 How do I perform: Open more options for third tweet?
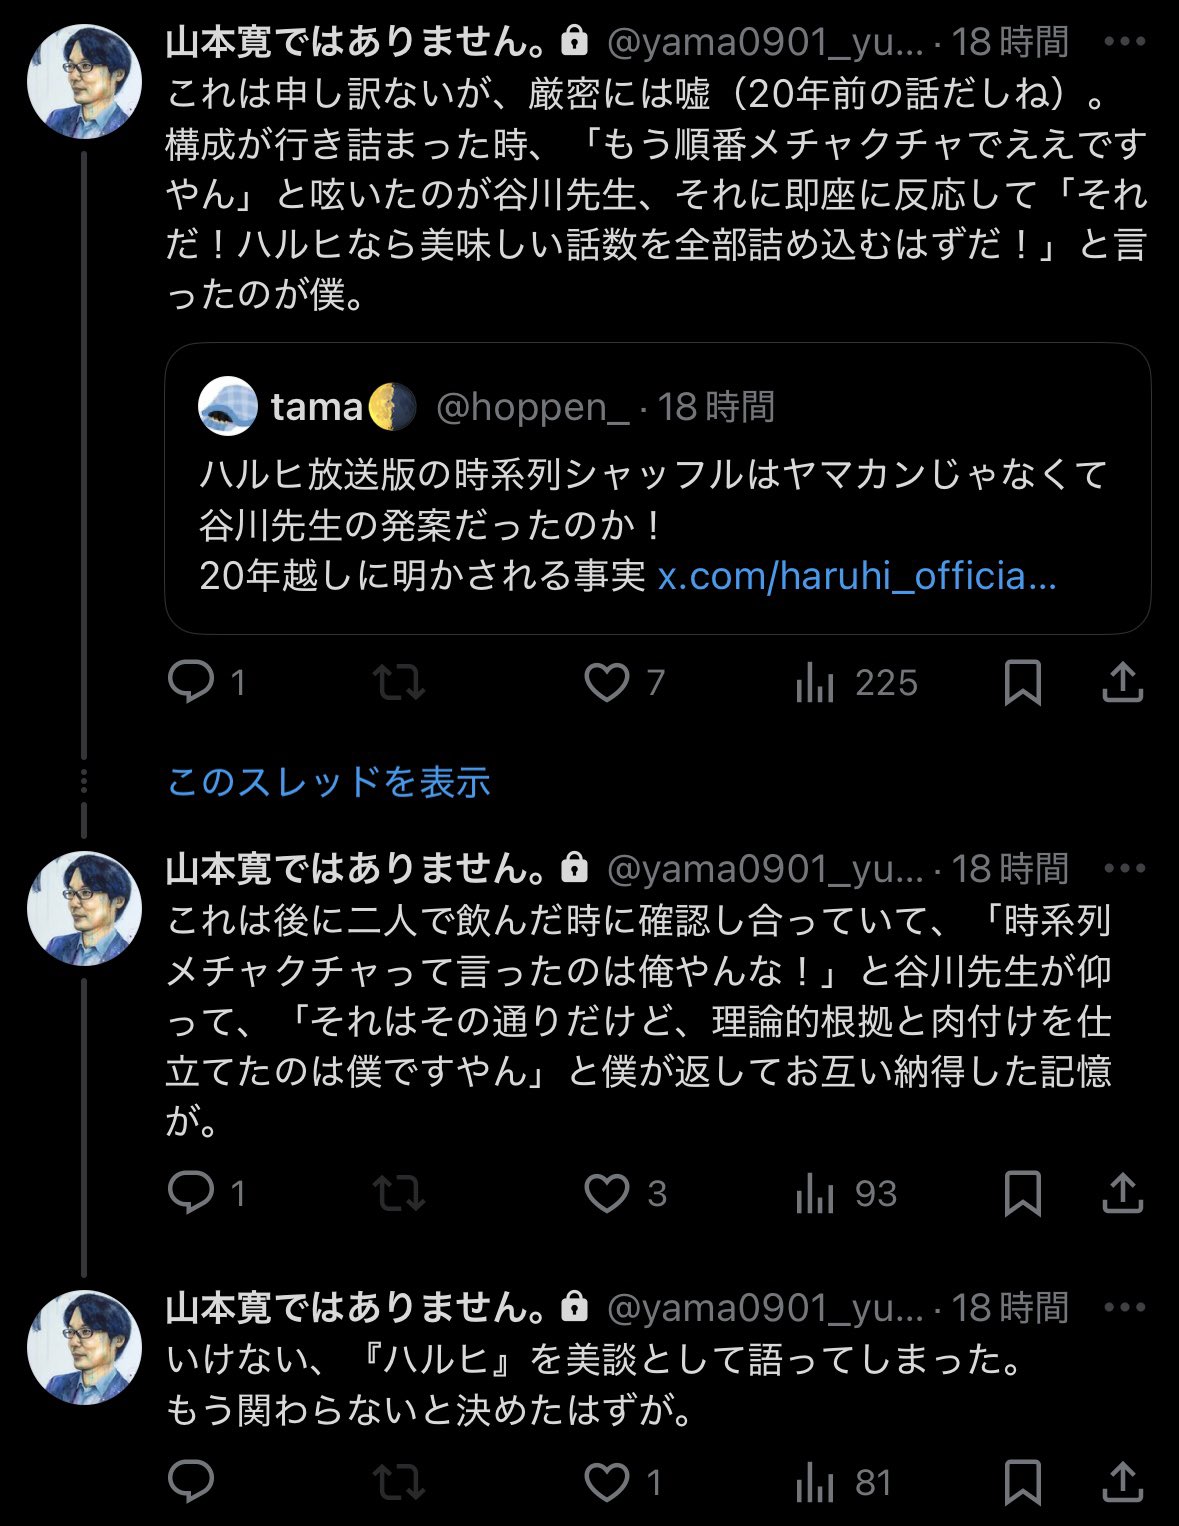1124,1307
